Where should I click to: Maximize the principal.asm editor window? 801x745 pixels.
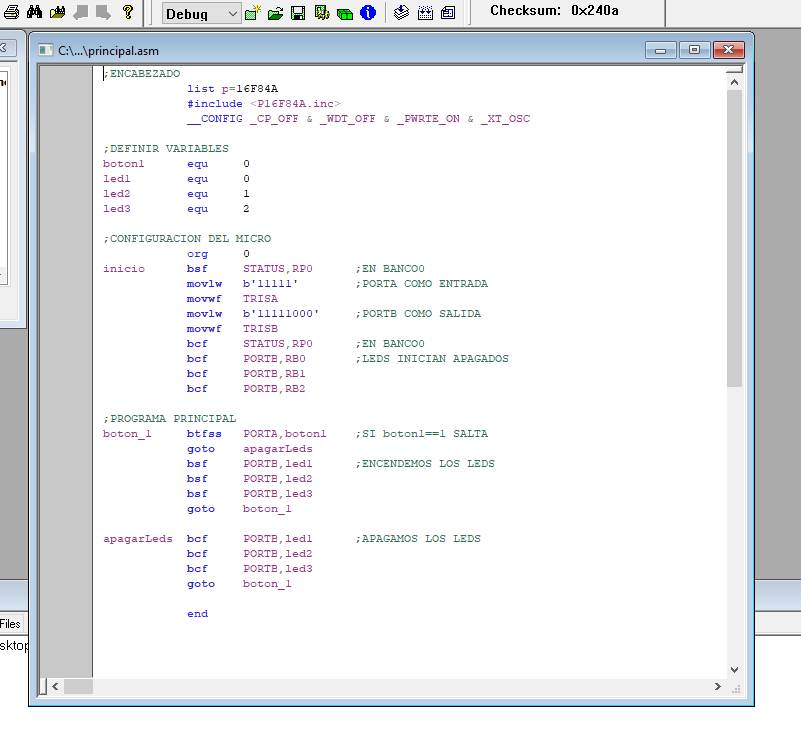pos(694,50)
